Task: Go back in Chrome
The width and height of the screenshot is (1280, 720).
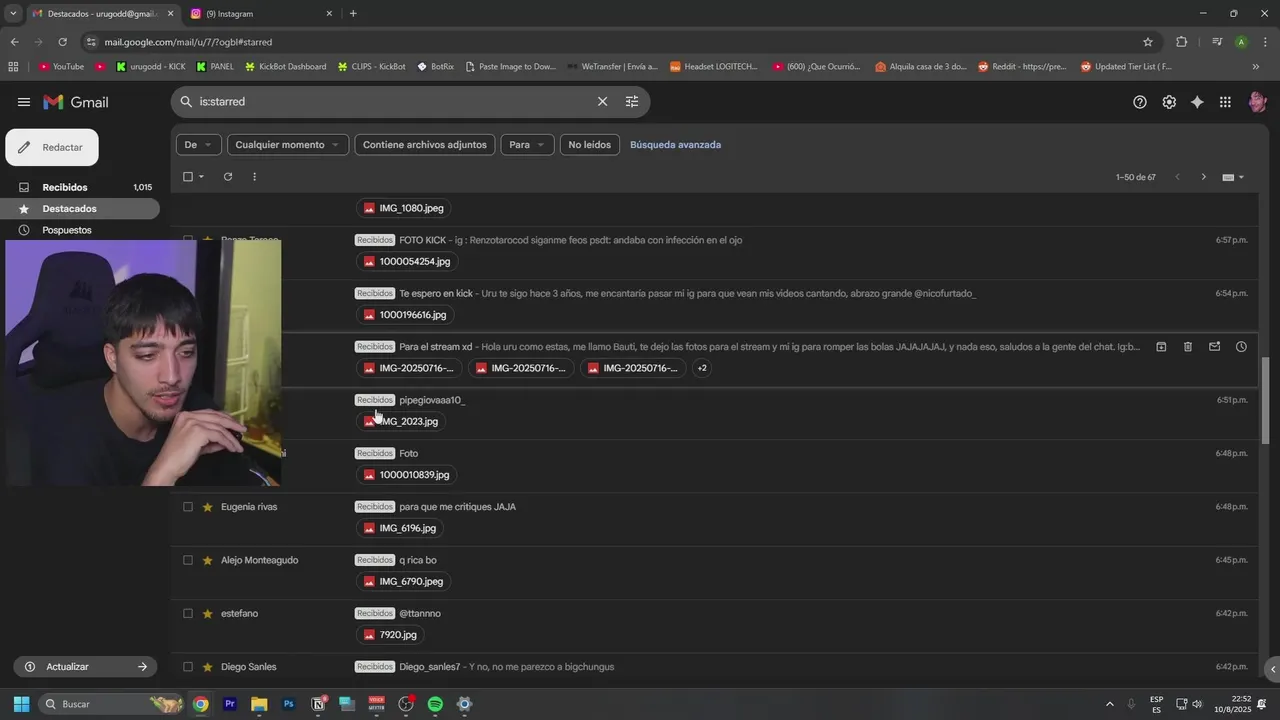Action: pos(14,42)
